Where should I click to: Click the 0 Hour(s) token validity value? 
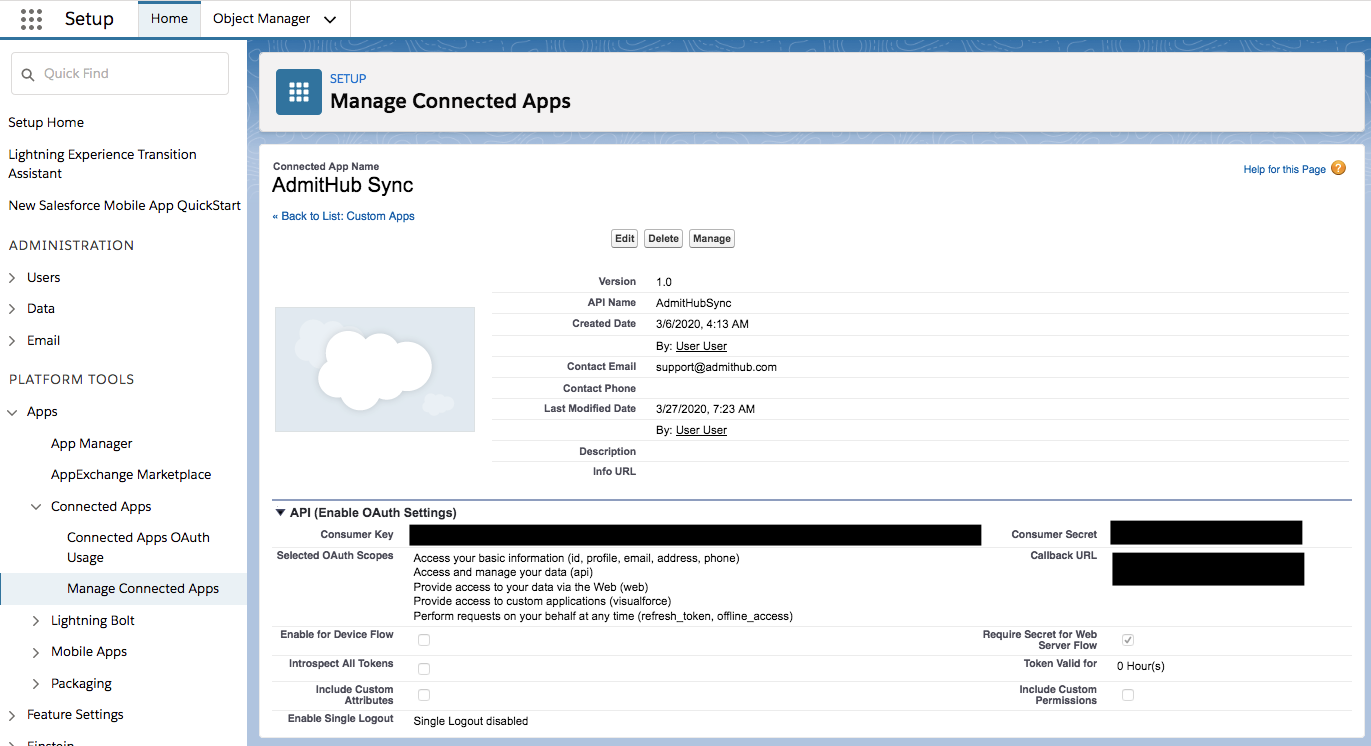(1141, 666)
